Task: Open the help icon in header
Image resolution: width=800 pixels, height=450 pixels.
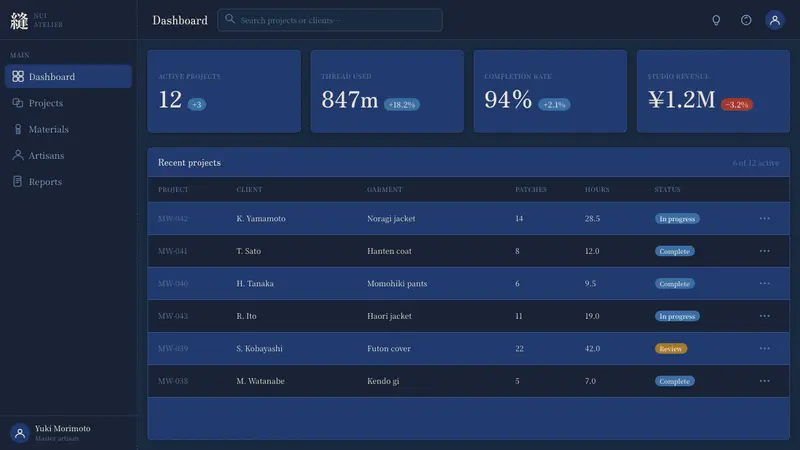Action: (x=746, y=20)
